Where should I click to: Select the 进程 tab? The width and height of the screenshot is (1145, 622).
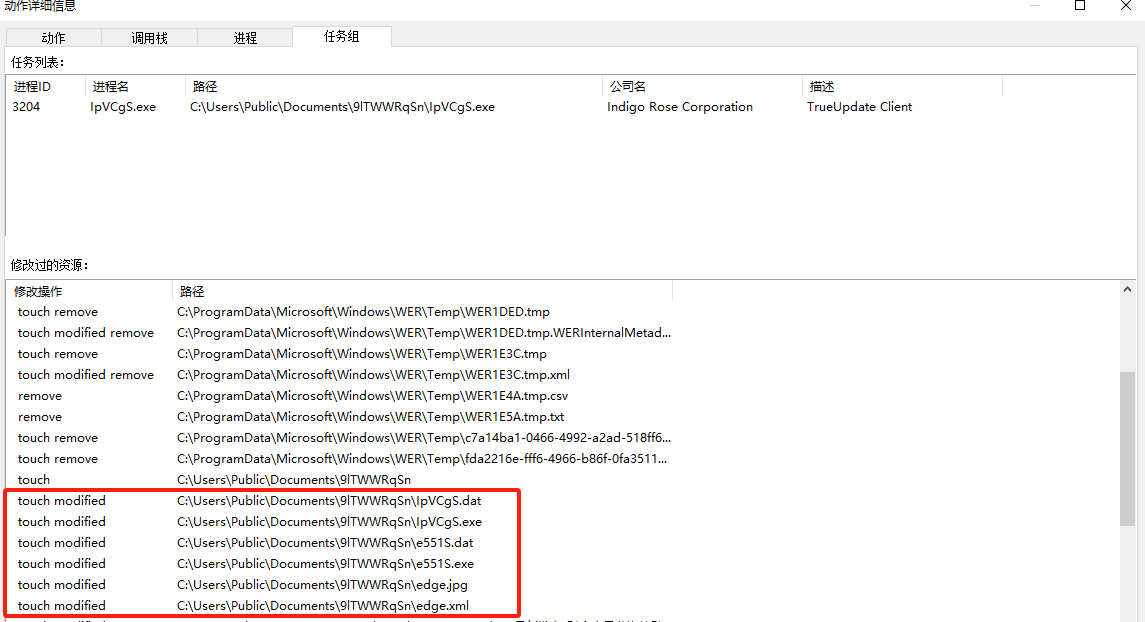pos(245,38)
